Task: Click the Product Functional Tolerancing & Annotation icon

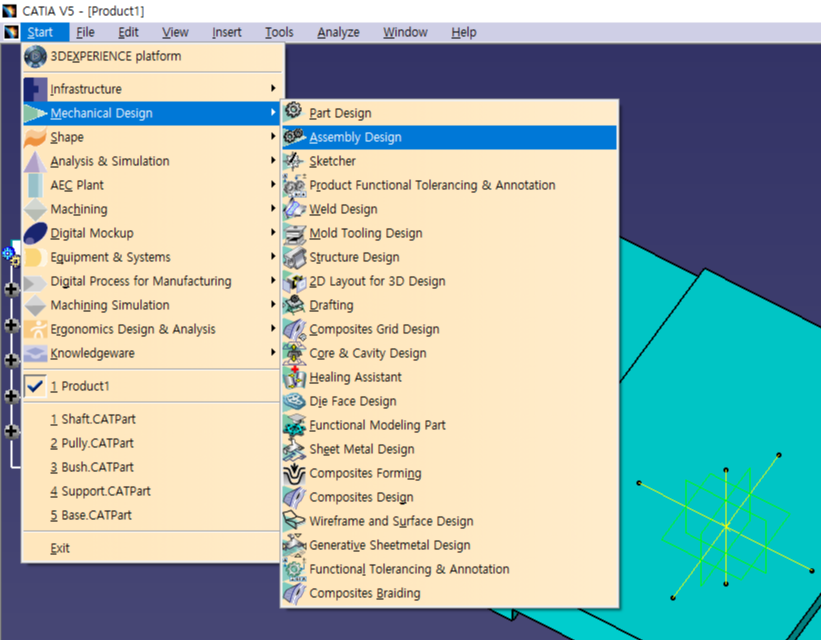Action: 294,185
